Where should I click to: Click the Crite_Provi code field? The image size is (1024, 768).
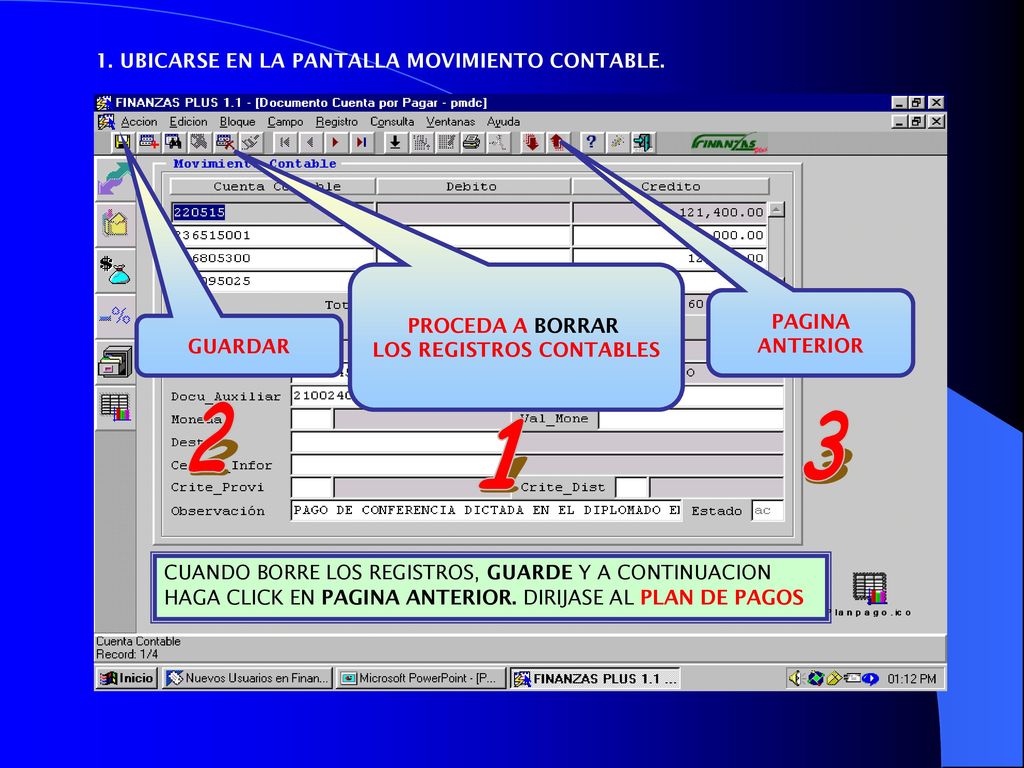click(312, 487)
